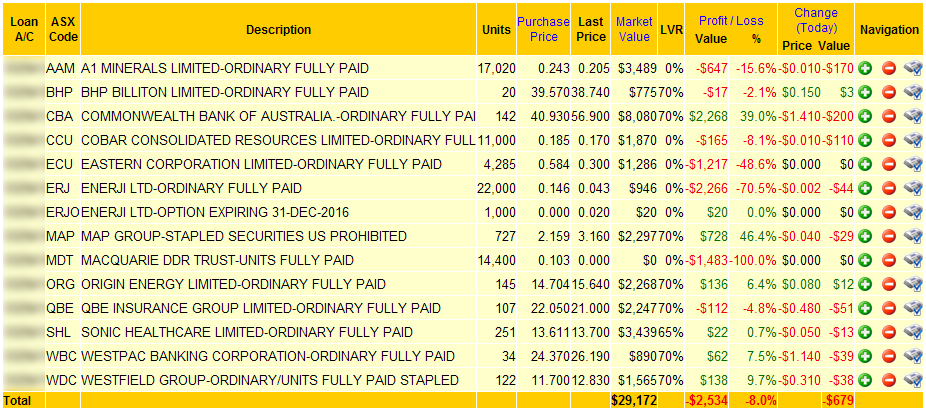The width and height of the screenshot is (926, 411).
Task: Click the Last Price column header
Action: click(x=592, y=29)
